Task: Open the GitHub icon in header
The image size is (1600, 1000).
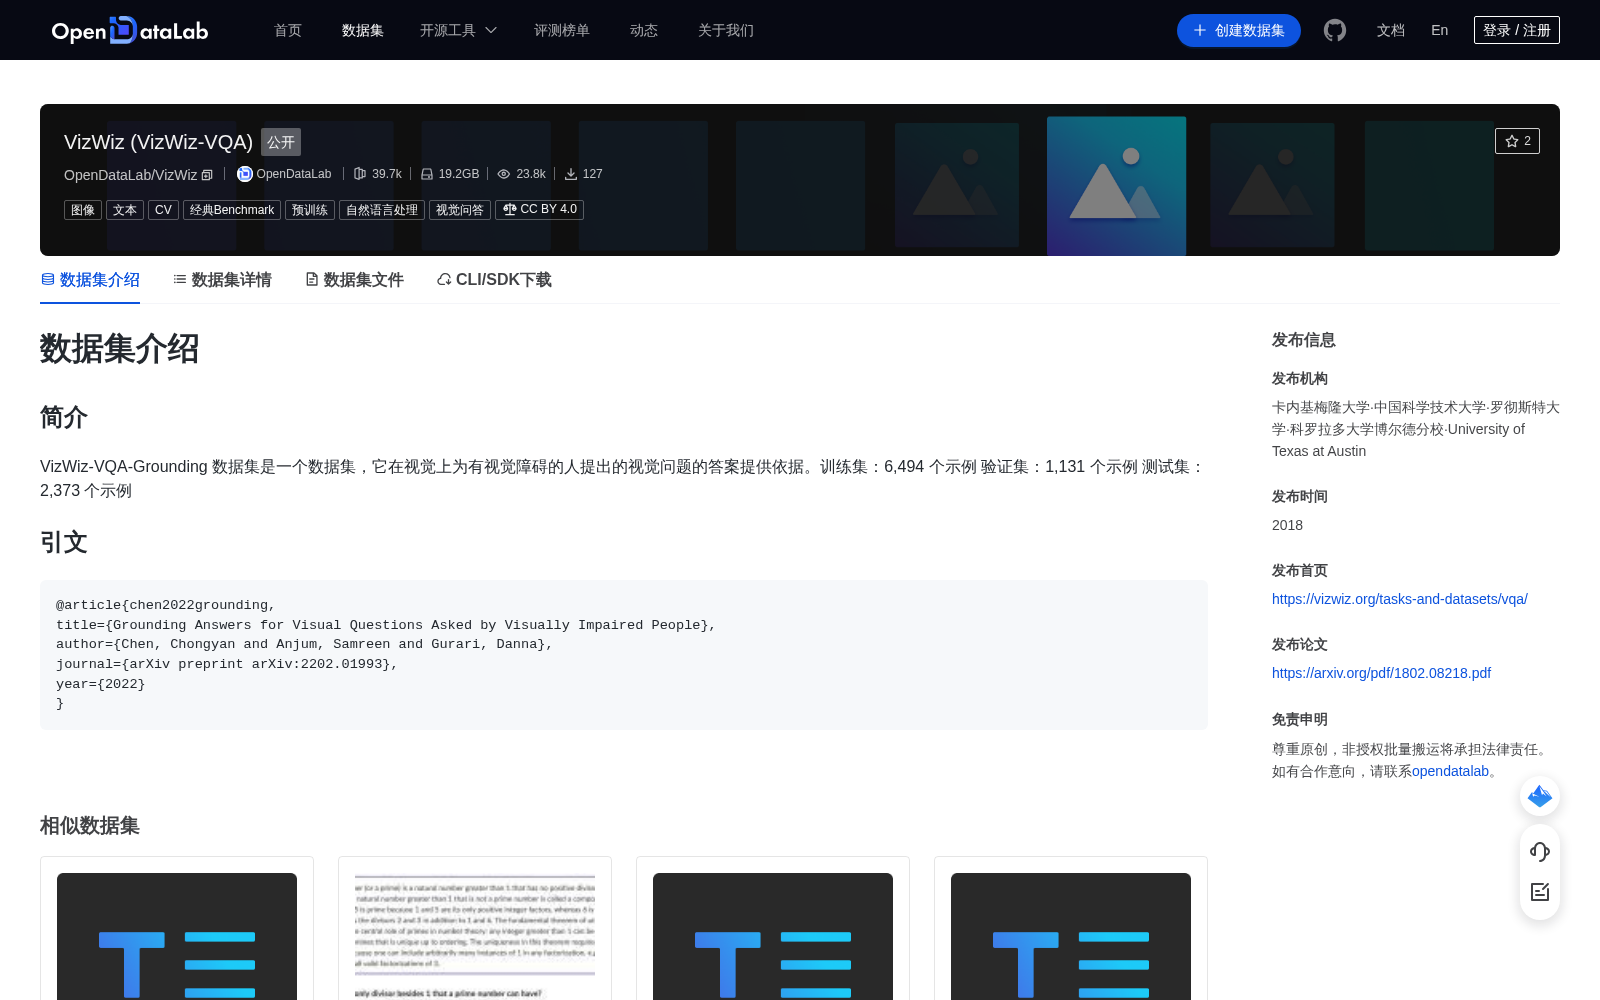Action: point(1335,30)
